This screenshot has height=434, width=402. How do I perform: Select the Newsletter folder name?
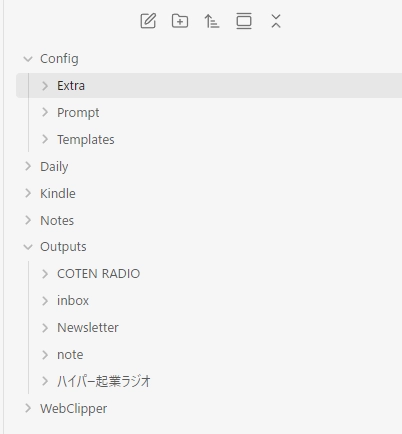[88, 328]
